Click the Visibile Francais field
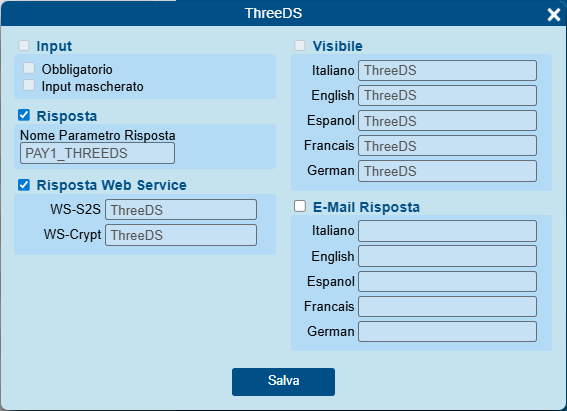The width and height of the screenshot is (567, 411). click(x=448, y=146)
